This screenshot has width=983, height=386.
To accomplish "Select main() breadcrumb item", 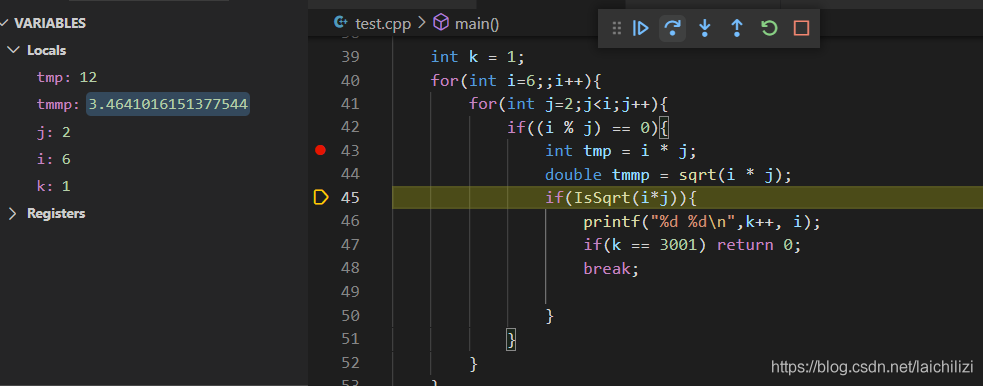I will pyautogui.click(x=476, y=24).
